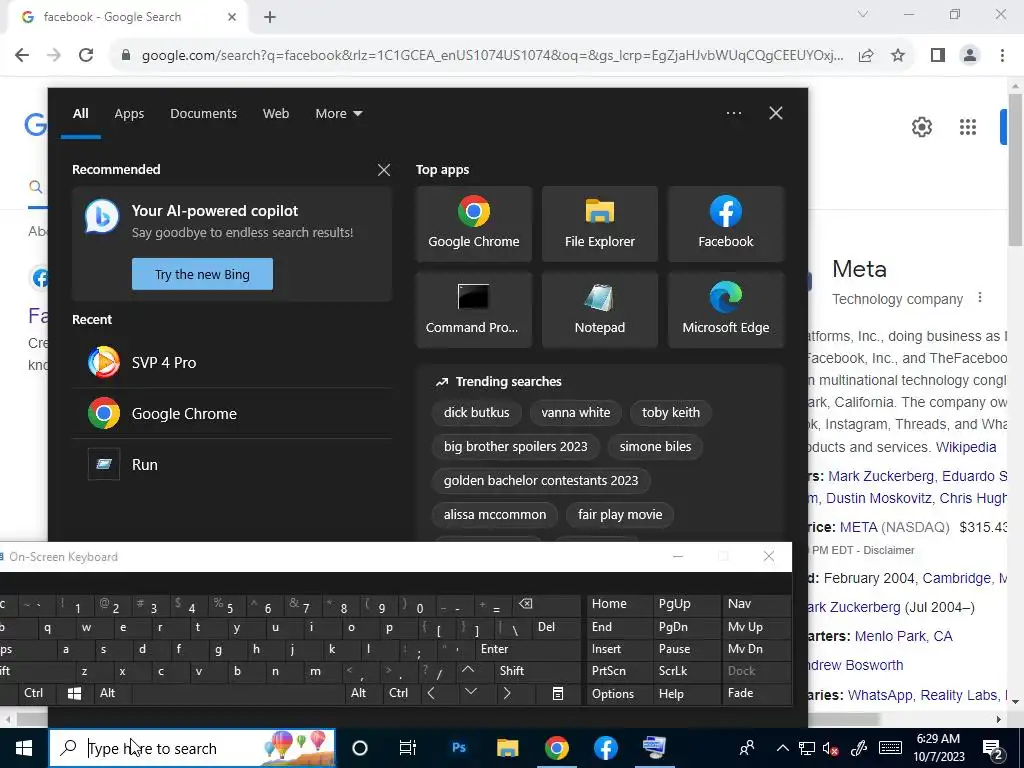The image size is (1024, 768).
Task: Open Wikipedia link in Meta panel
Action: 966,447
